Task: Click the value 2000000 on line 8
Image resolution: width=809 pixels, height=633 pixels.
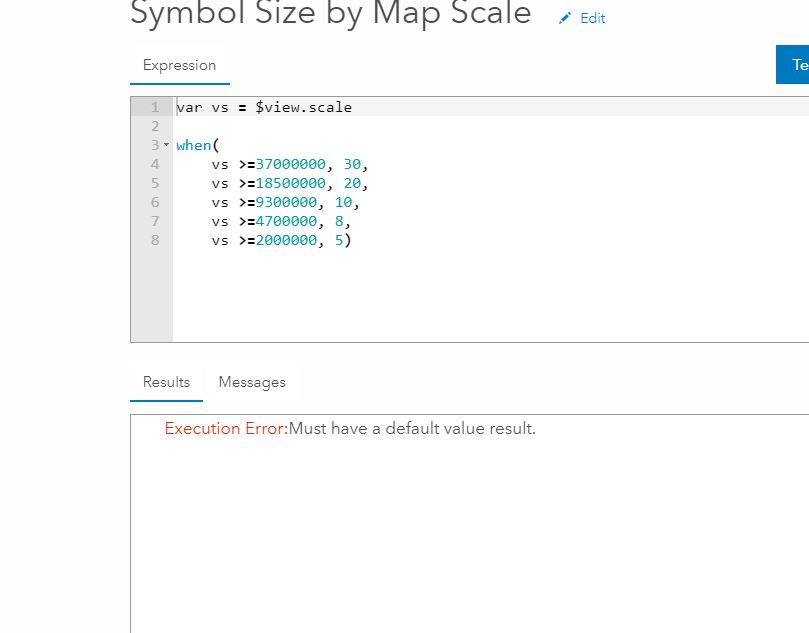Action: (x=286, y=240)
